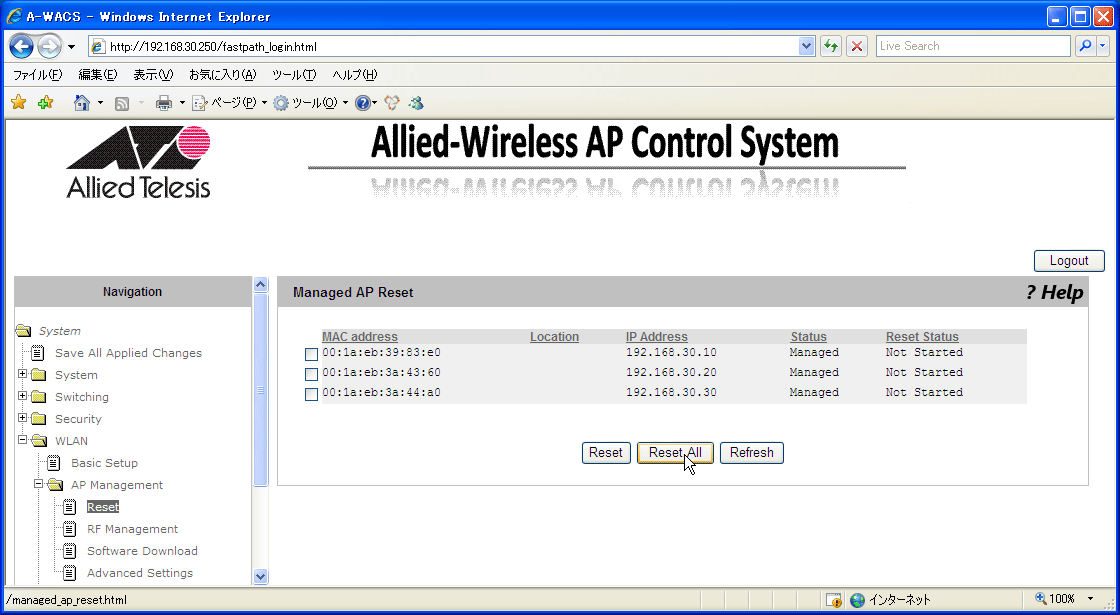Click the navigation panel scrollbar thumb
Viewport: 1120px width, 615px height.
pos(260,390)
